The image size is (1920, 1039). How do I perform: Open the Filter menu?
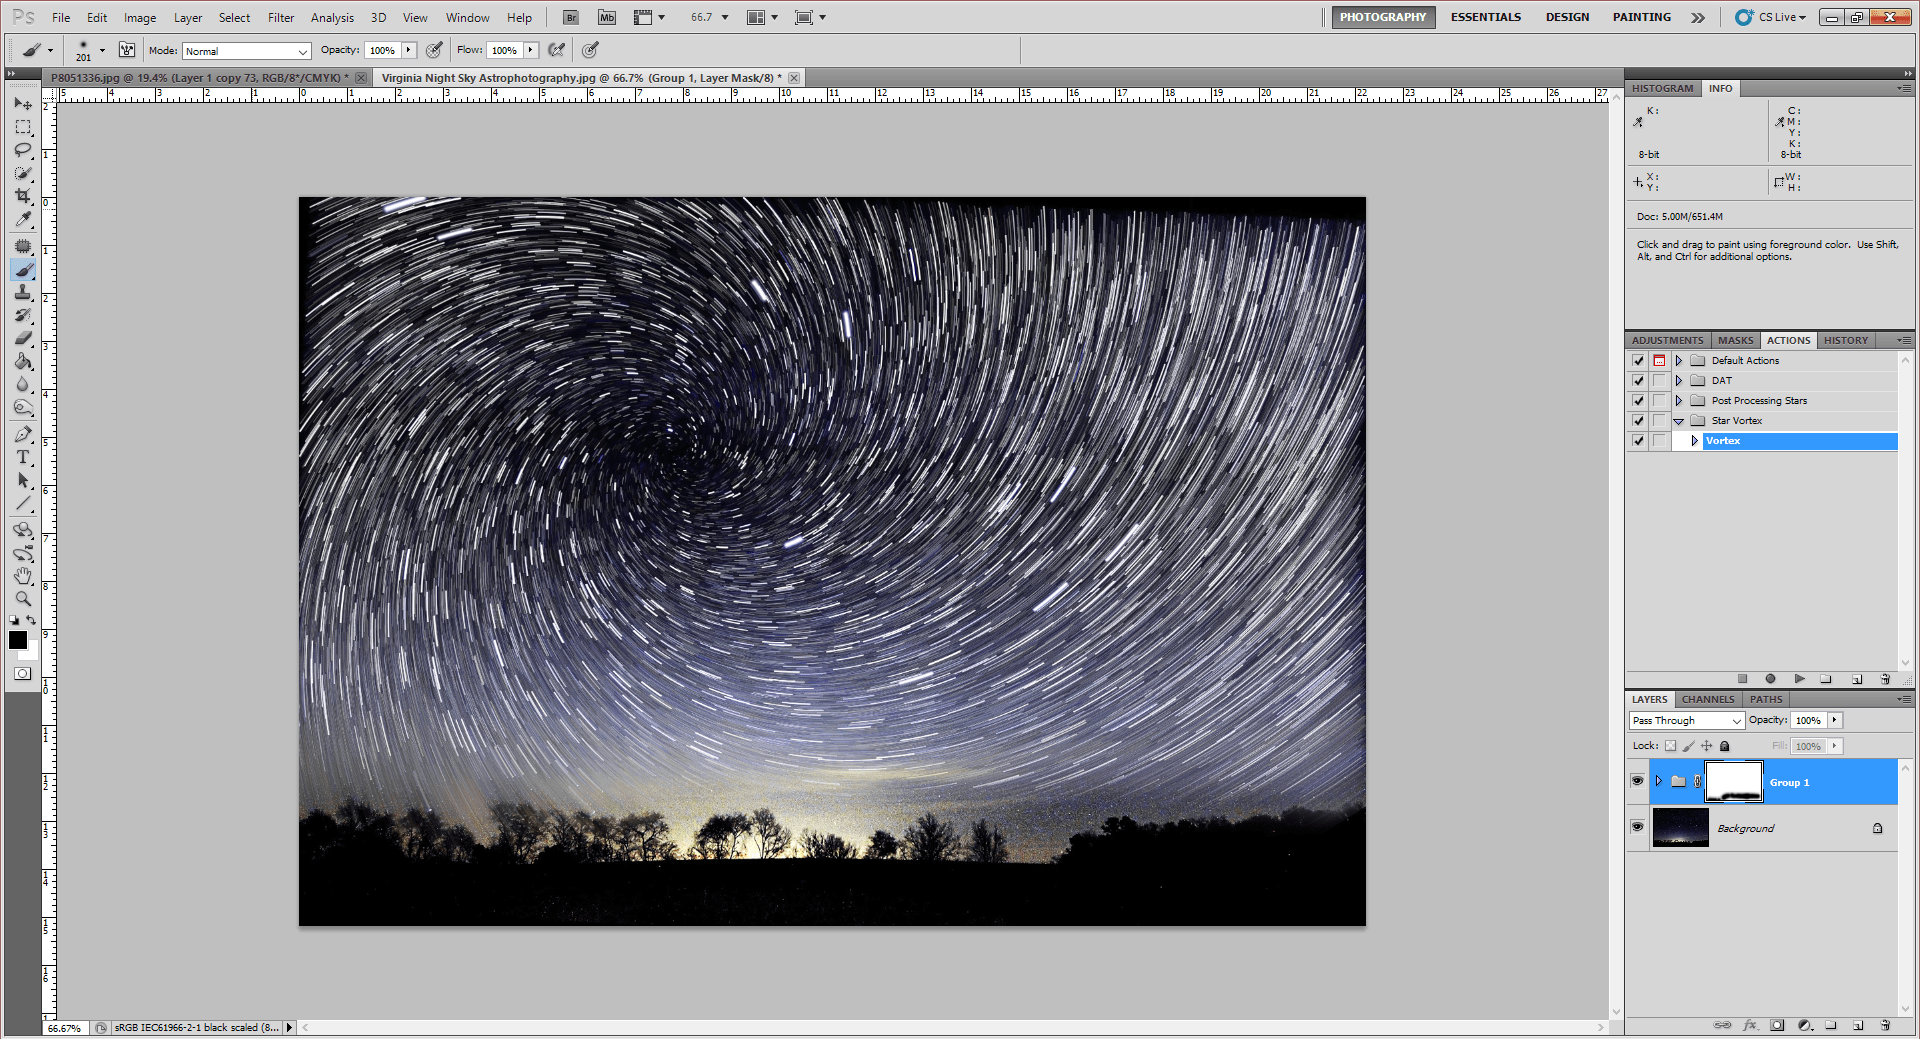(280, 17)
